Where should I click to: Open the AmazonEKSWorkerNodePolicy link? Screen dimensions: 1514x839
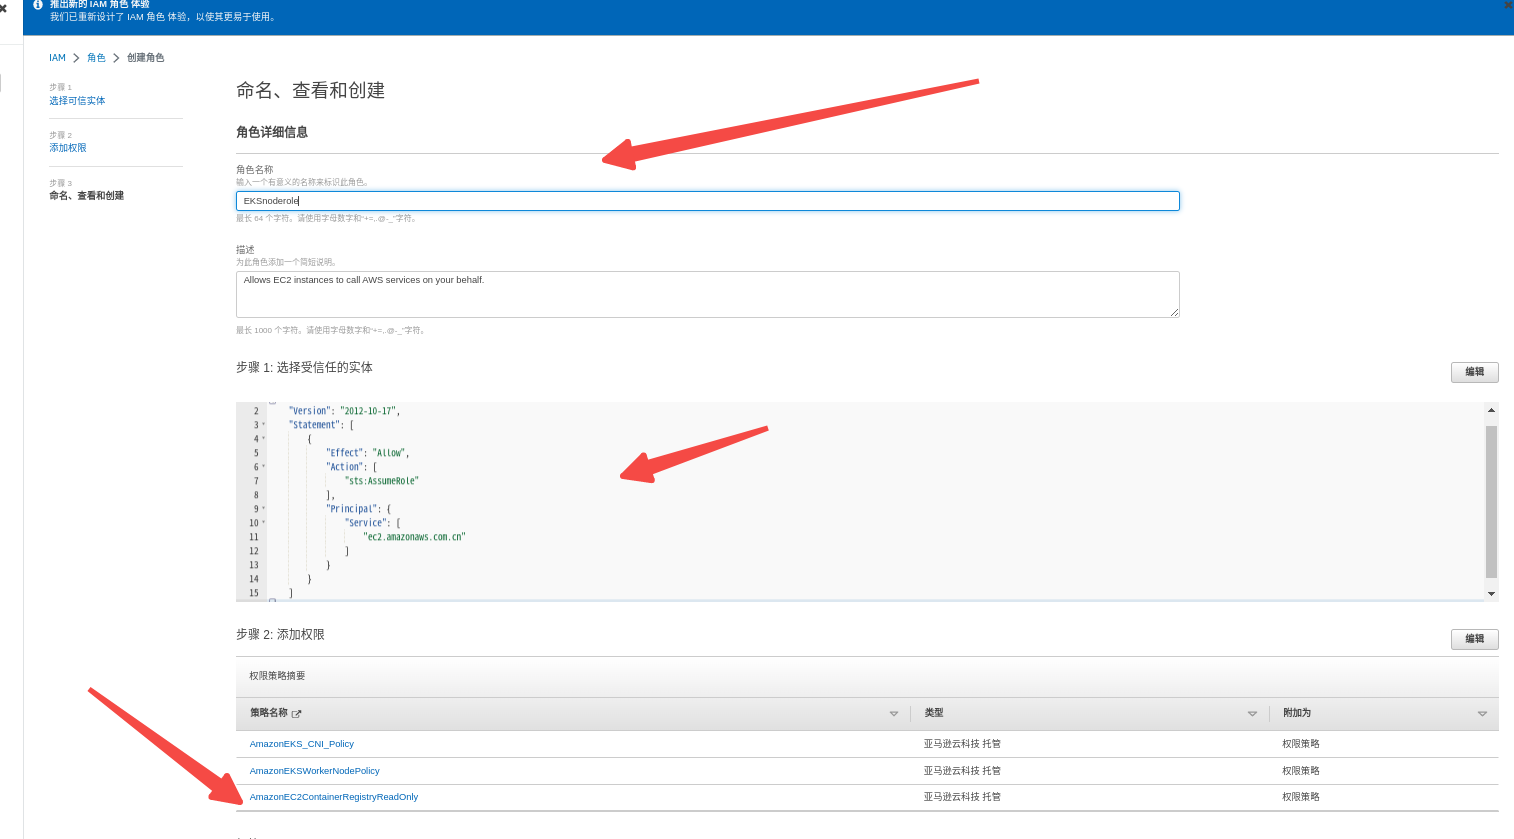(x=314, y=771)
